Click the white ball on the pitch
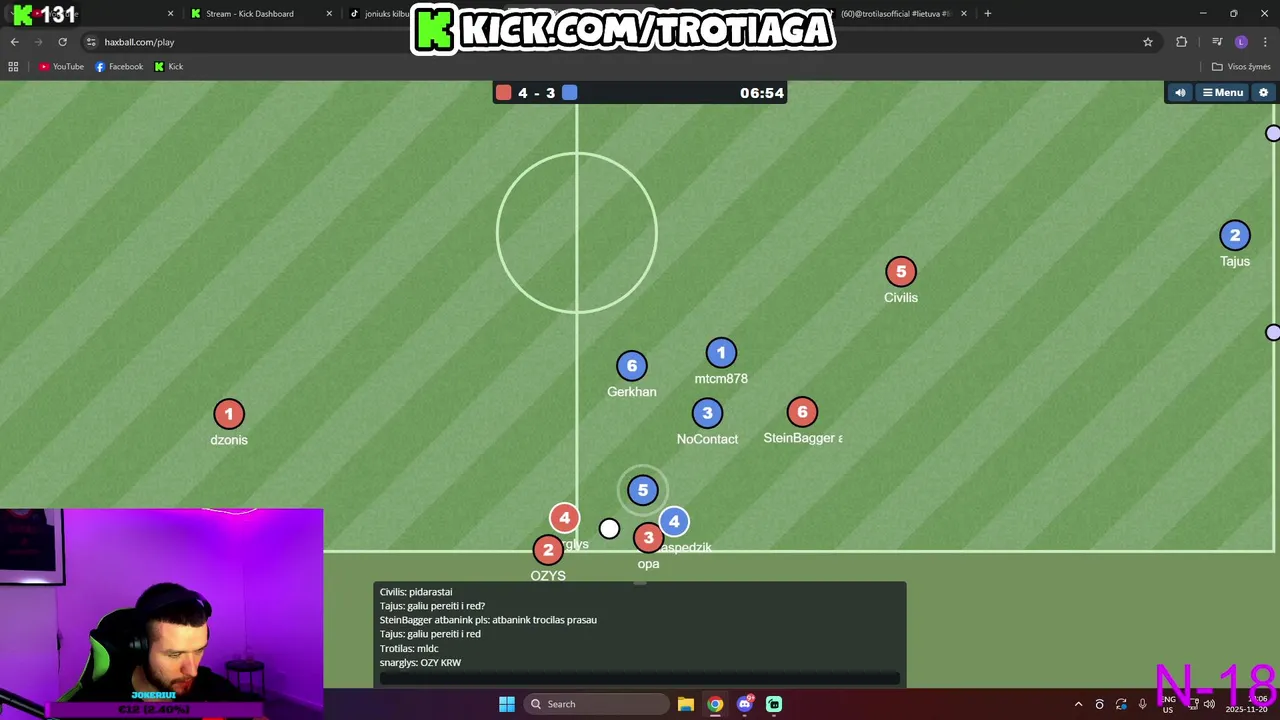This screenshot has width=1280, height=720. tap(609, 529)
